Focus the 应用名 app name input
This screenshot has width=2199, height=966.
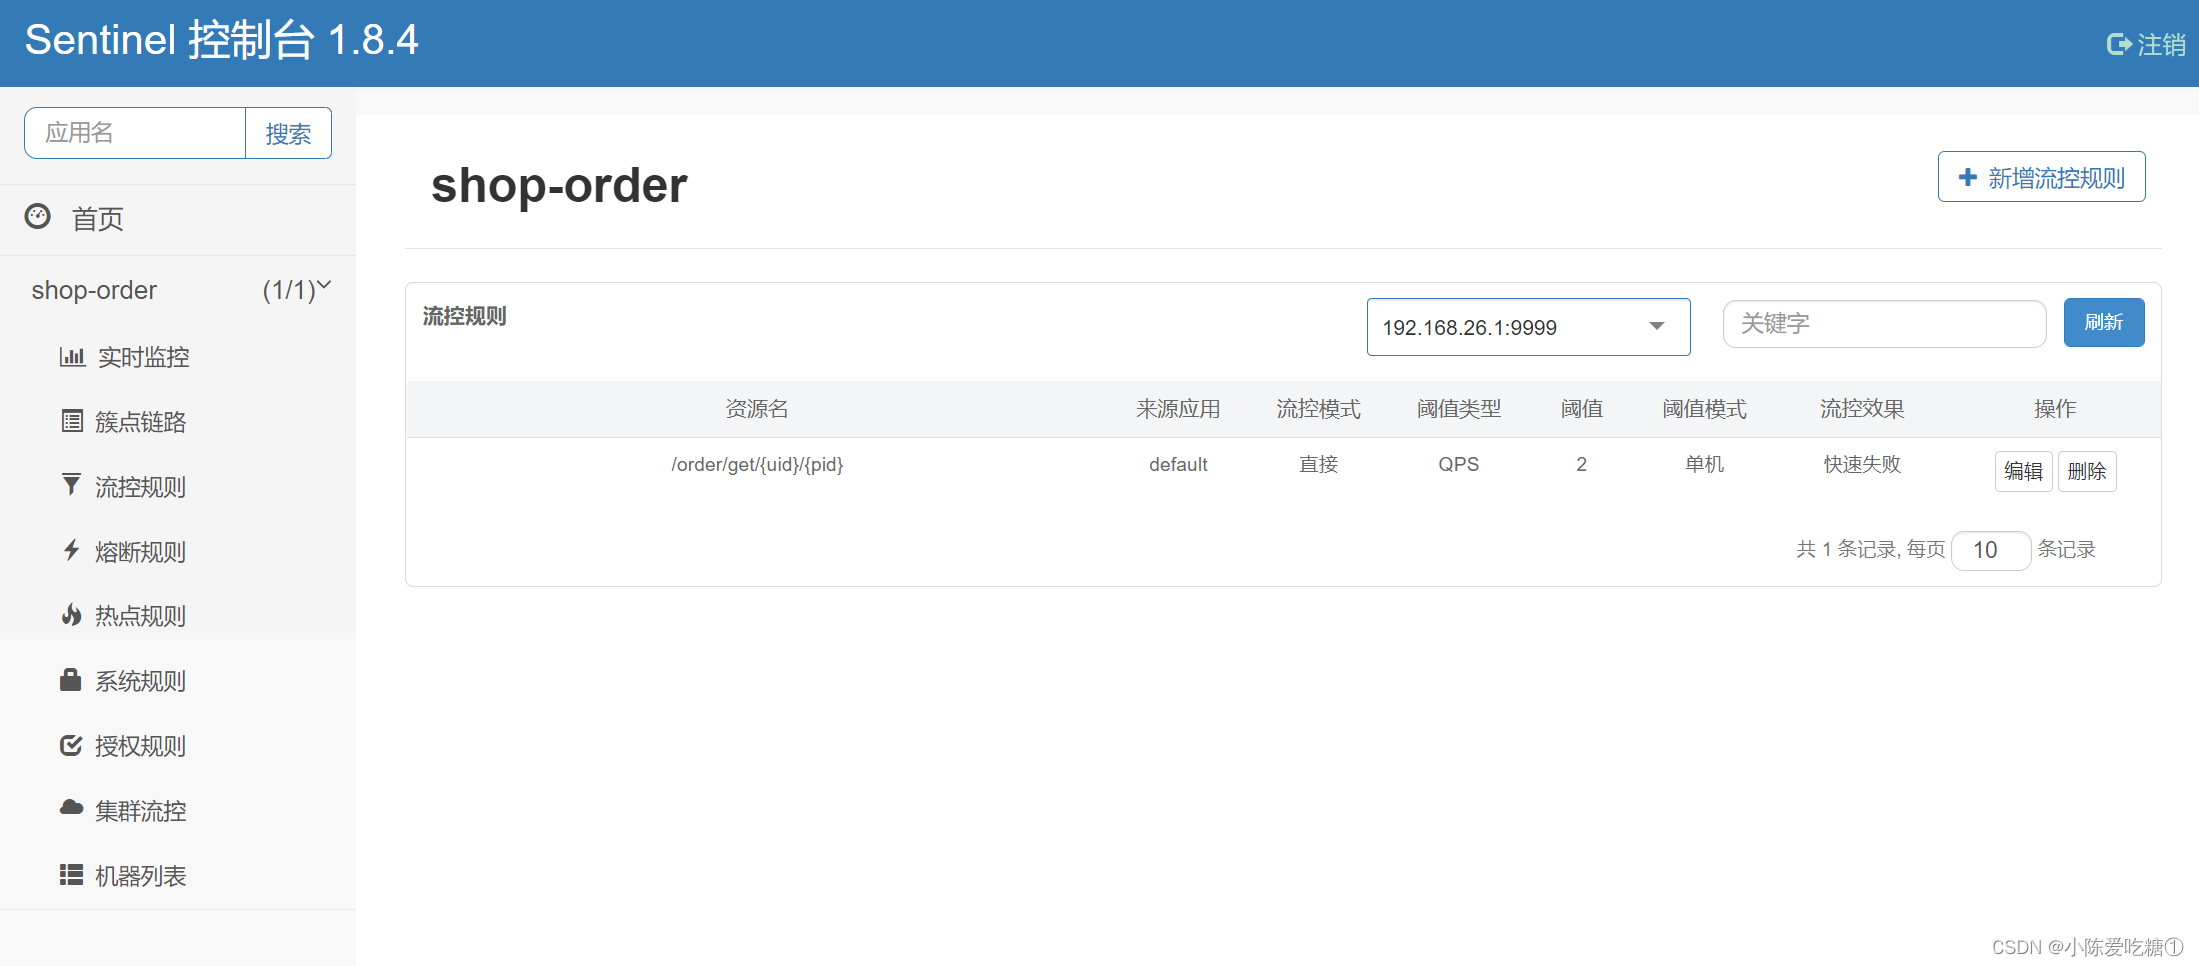[x=135, y=133]
